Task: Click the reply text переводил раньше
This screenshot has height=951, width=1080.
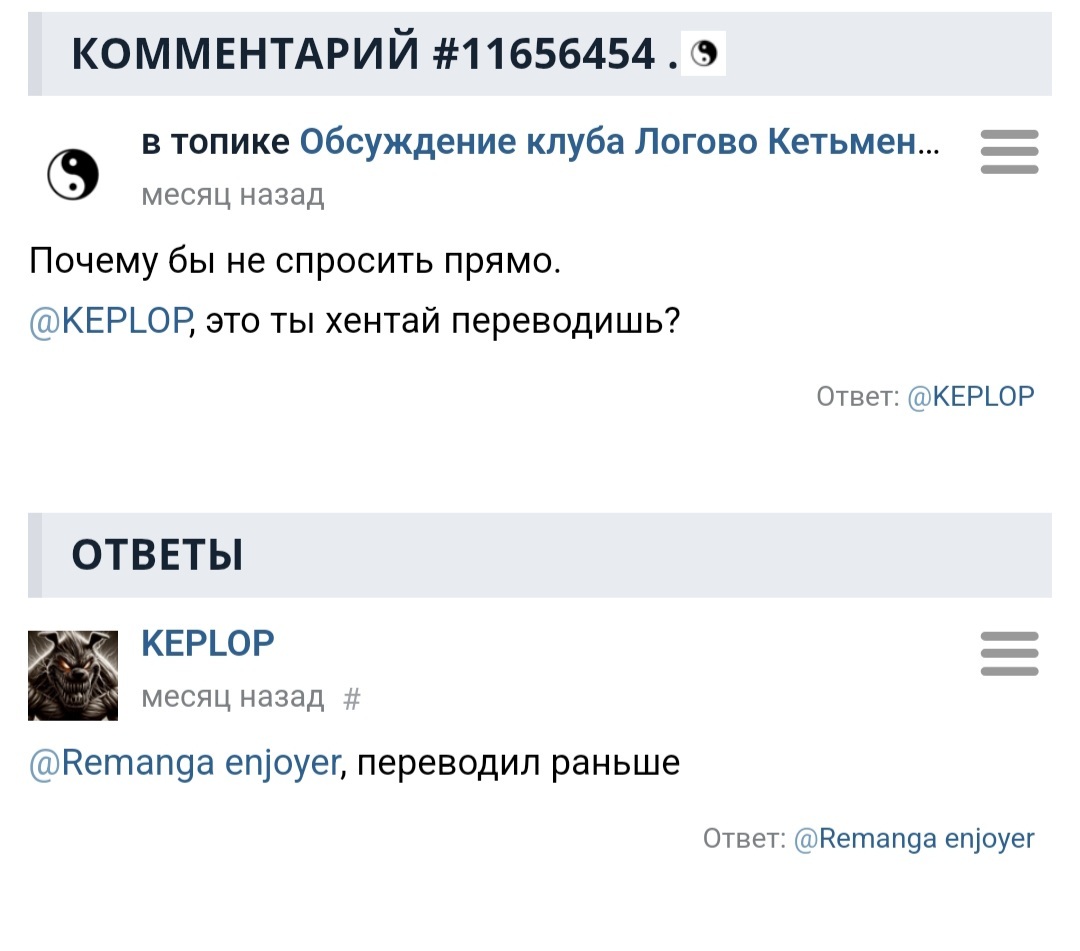Action: tap(518, 764)
